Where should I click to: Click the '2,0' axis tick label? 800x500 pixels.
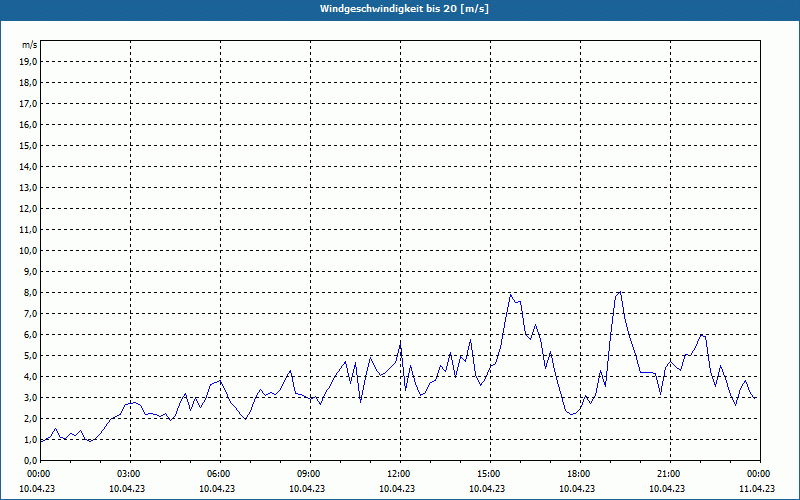coord(31,419)
